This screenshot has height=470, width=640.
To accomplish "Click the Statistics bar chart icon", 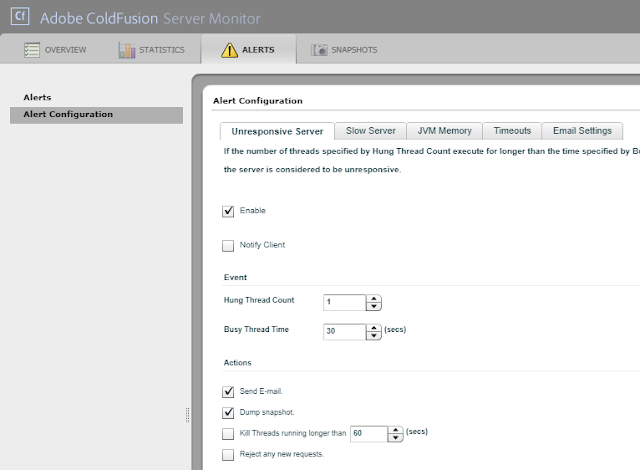I will (126, 50).
